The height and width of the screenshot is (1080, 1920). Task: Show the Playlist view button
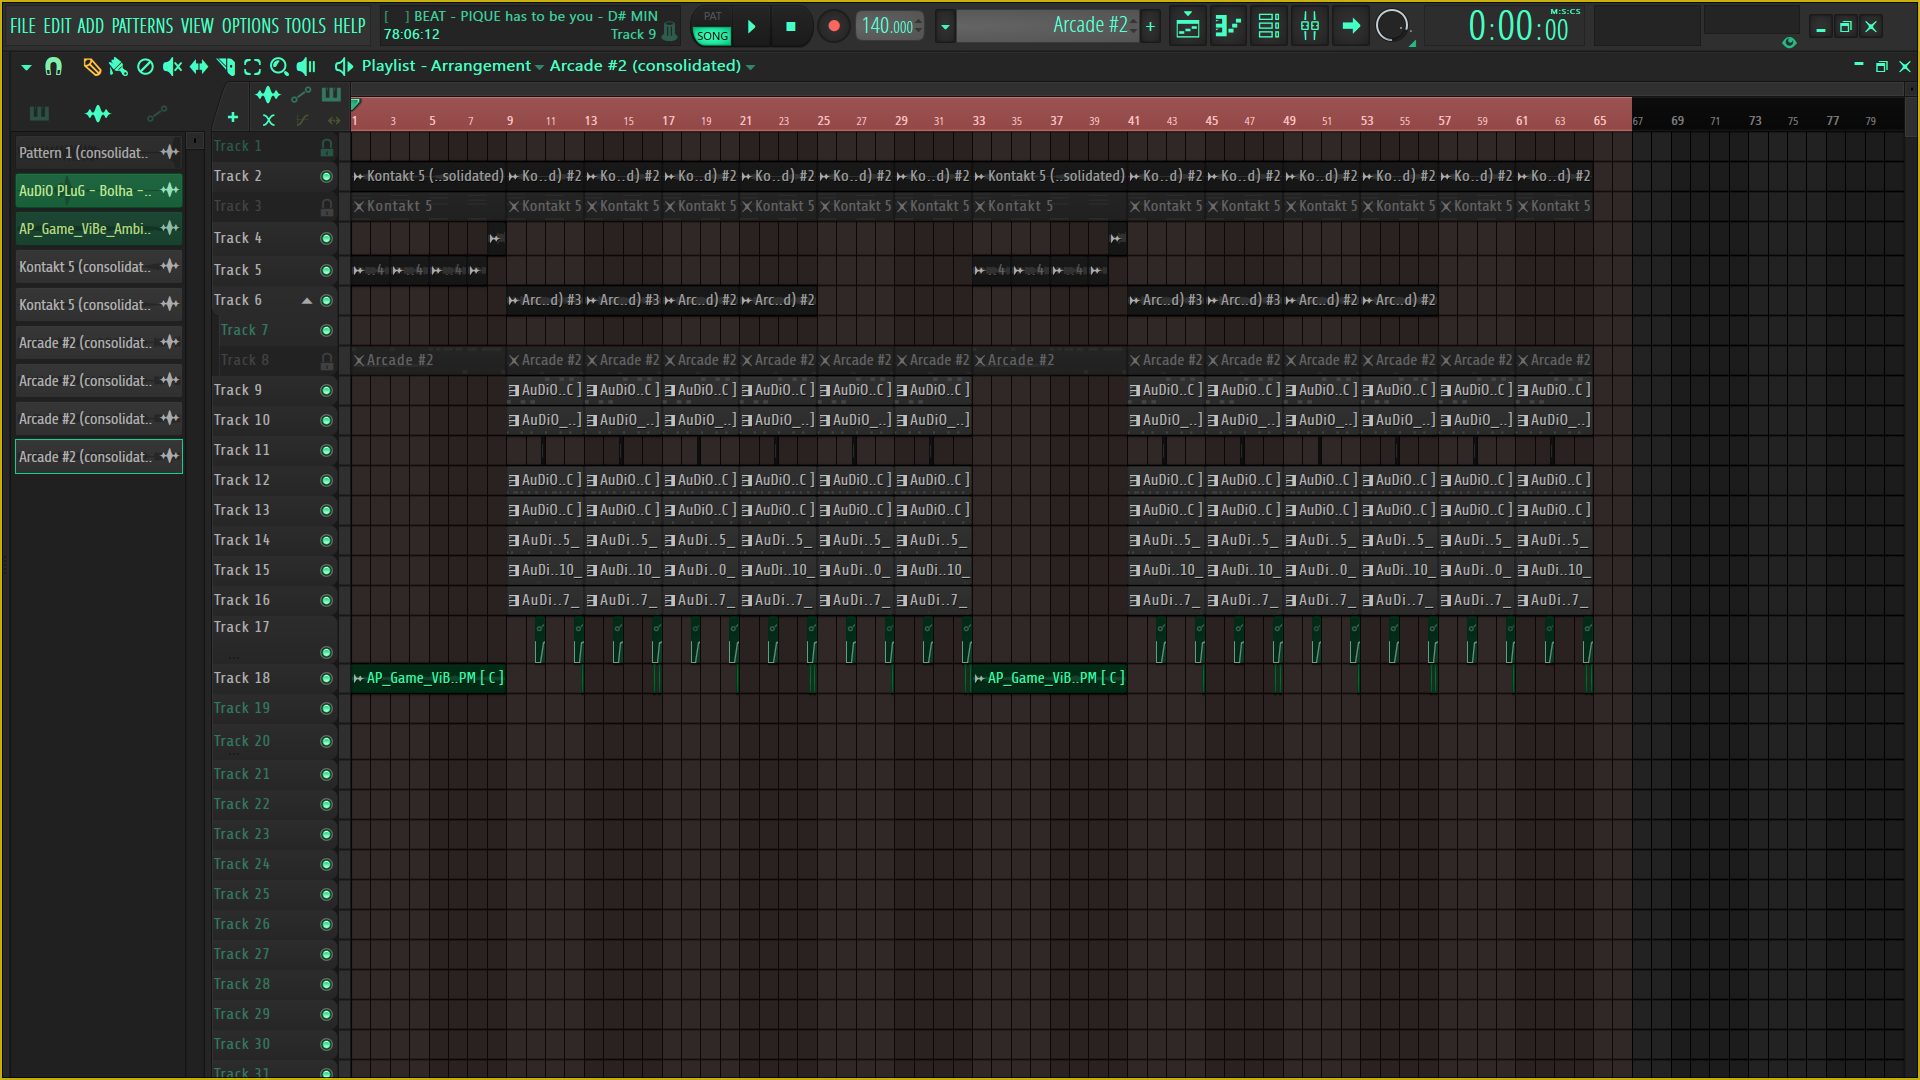(x=1188, y=27)
